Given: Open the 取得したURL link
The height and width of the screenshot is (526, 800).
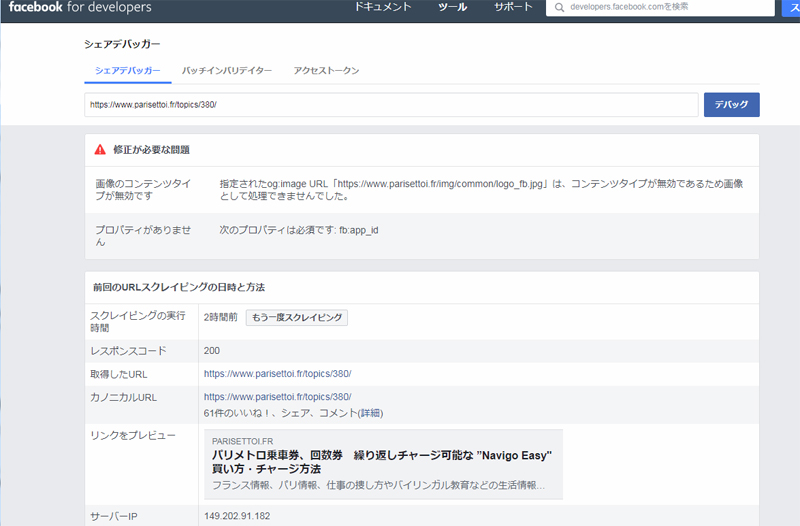Looking at the screenshot, I should pos(278,373).
